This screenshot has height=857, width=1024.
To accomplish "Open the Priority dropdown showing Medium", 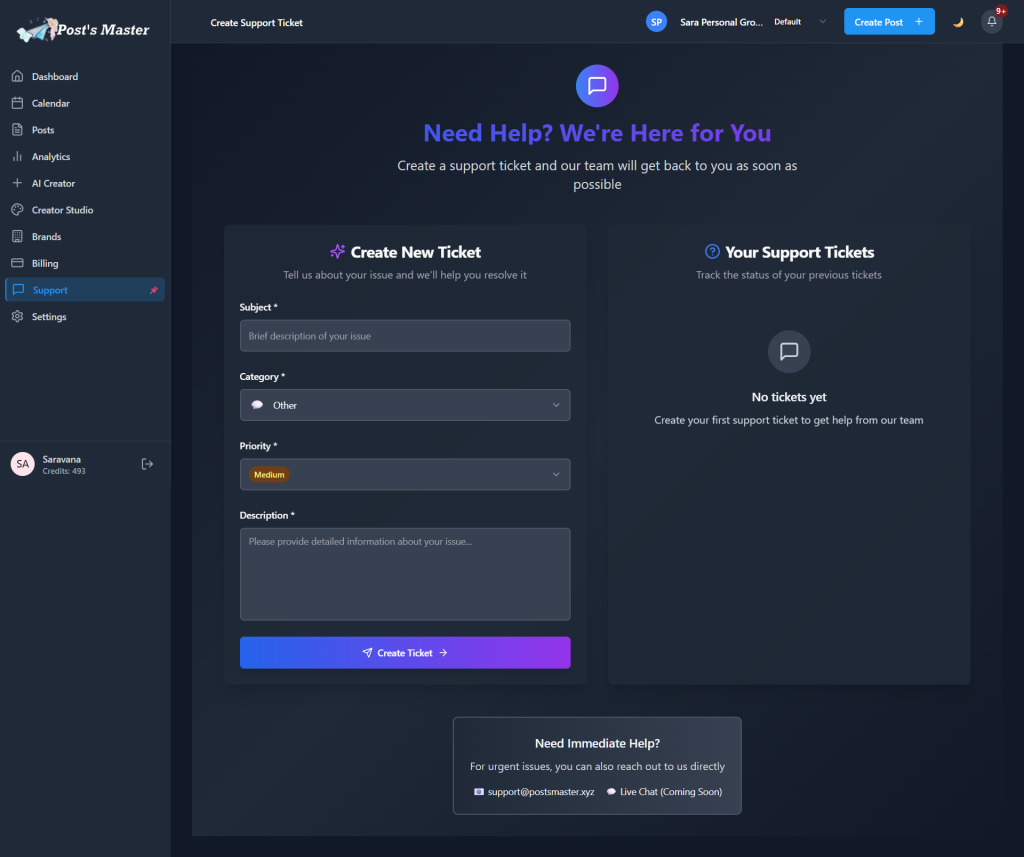I will 405,475.
